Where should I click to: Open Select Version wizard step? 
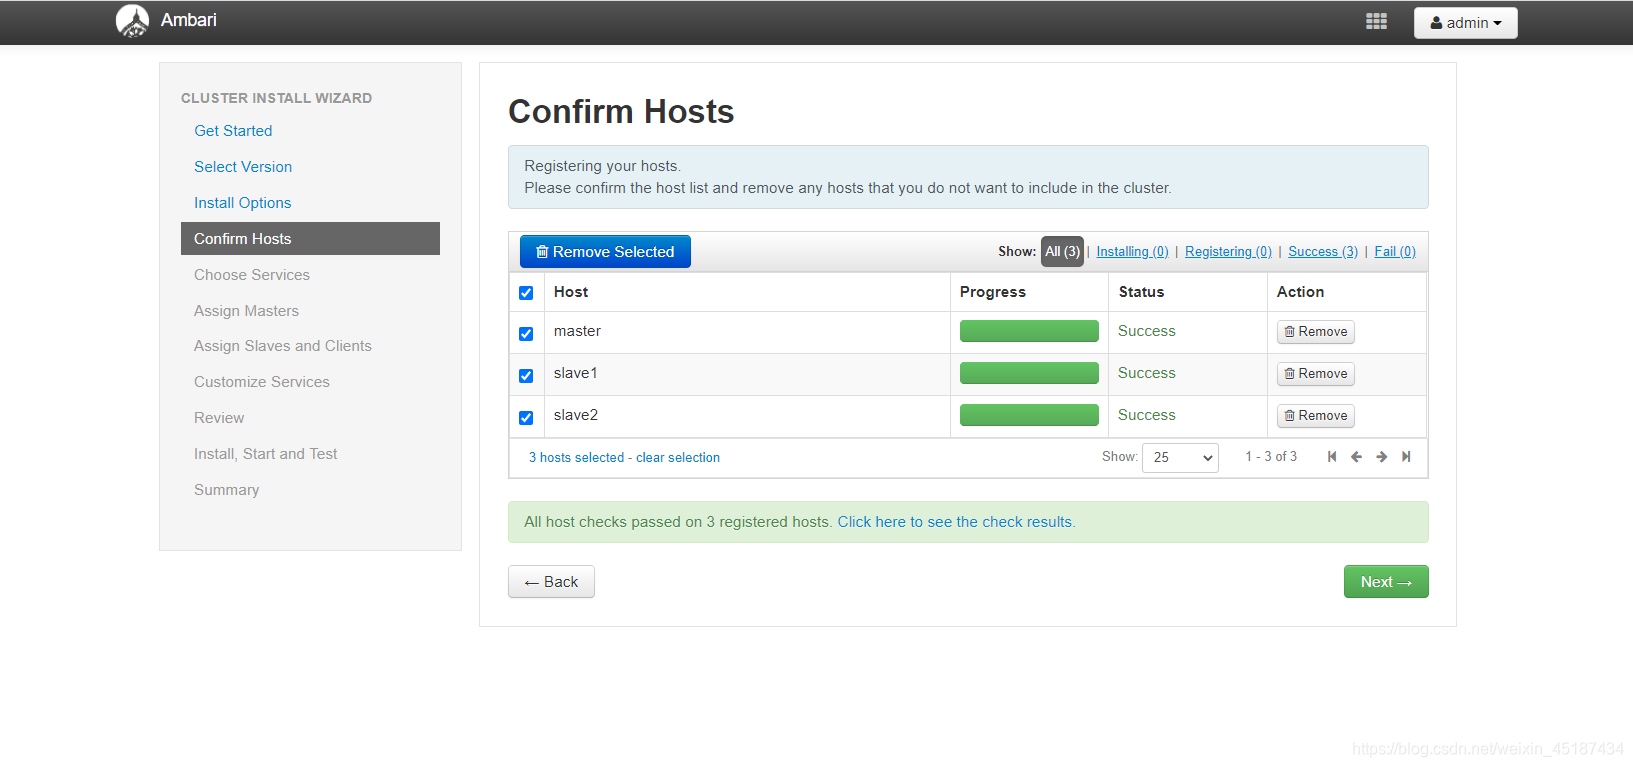[243, 167]
